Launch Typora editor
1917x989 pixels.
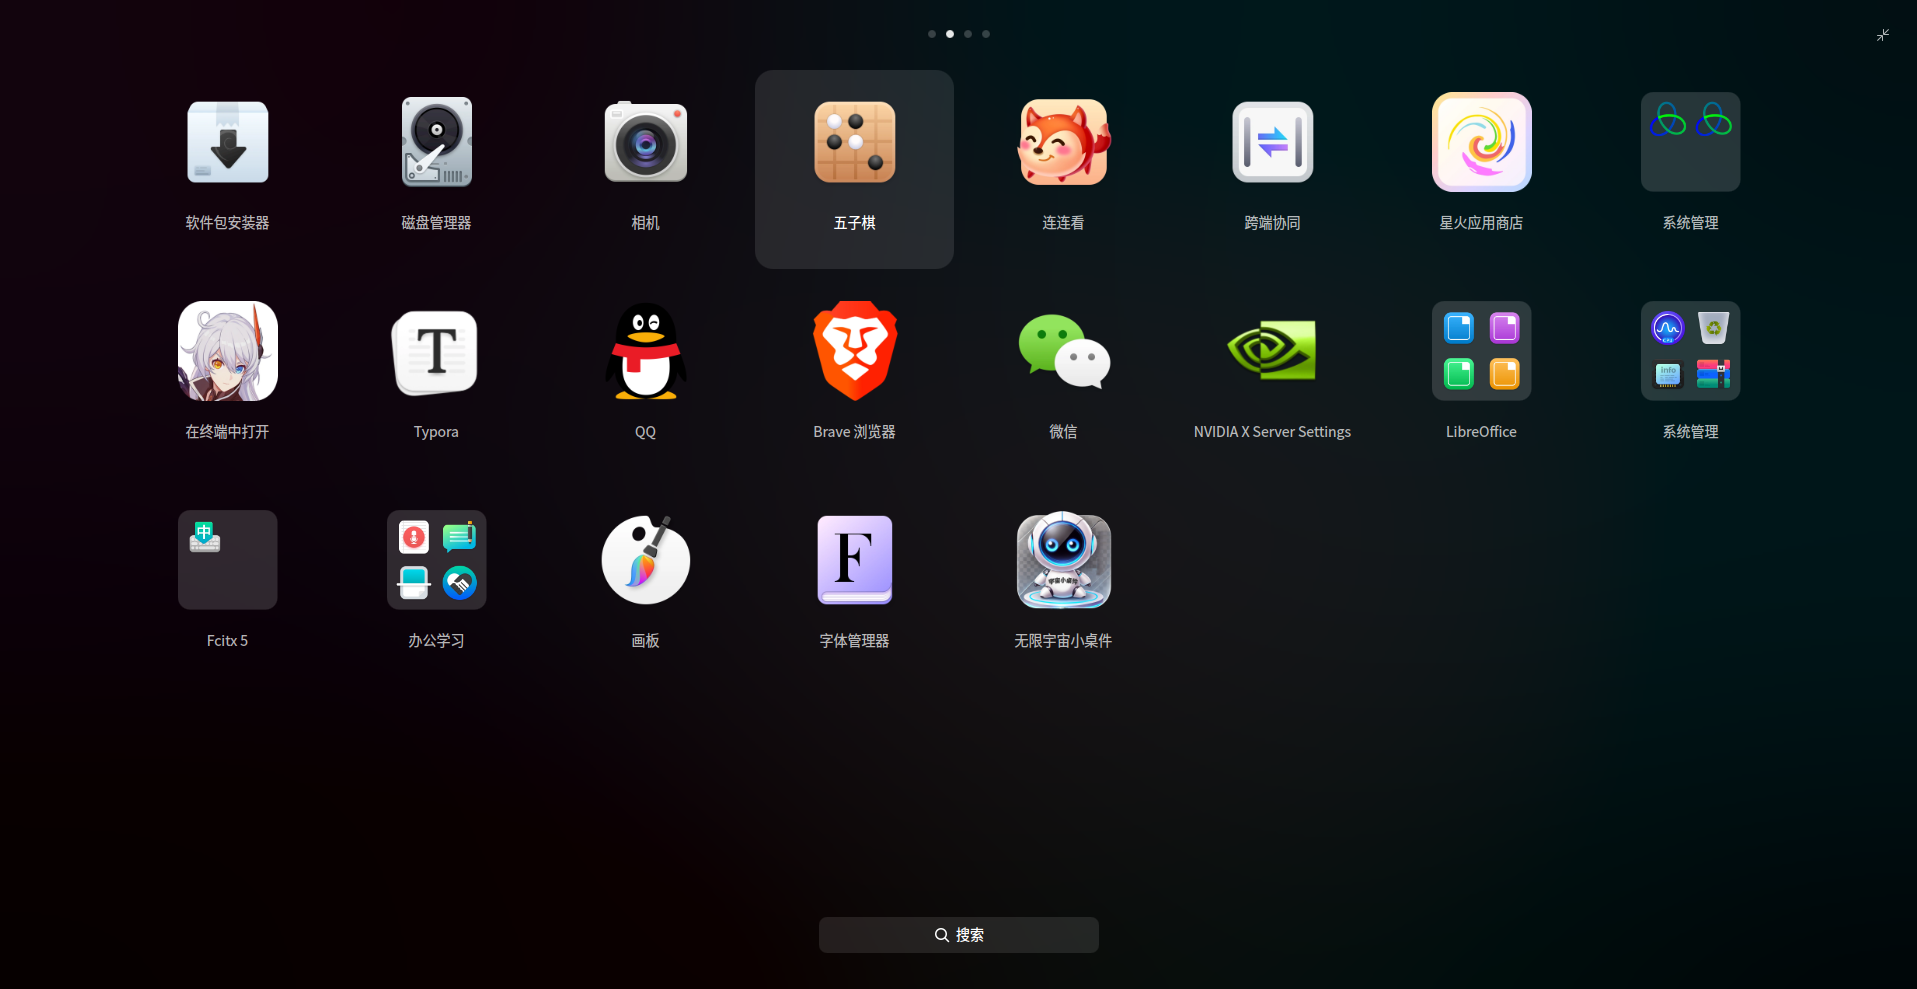[x=437, y=351]
